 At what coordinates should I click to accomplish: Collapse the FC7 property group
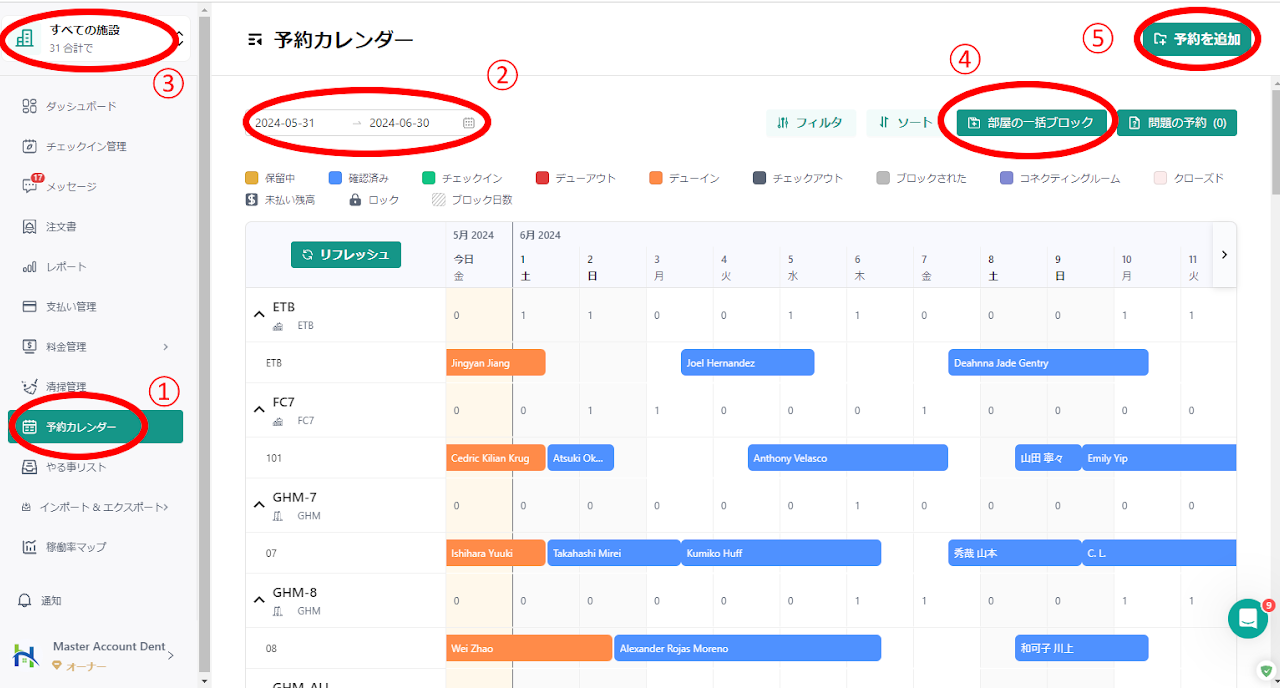(x=258, y=409)
